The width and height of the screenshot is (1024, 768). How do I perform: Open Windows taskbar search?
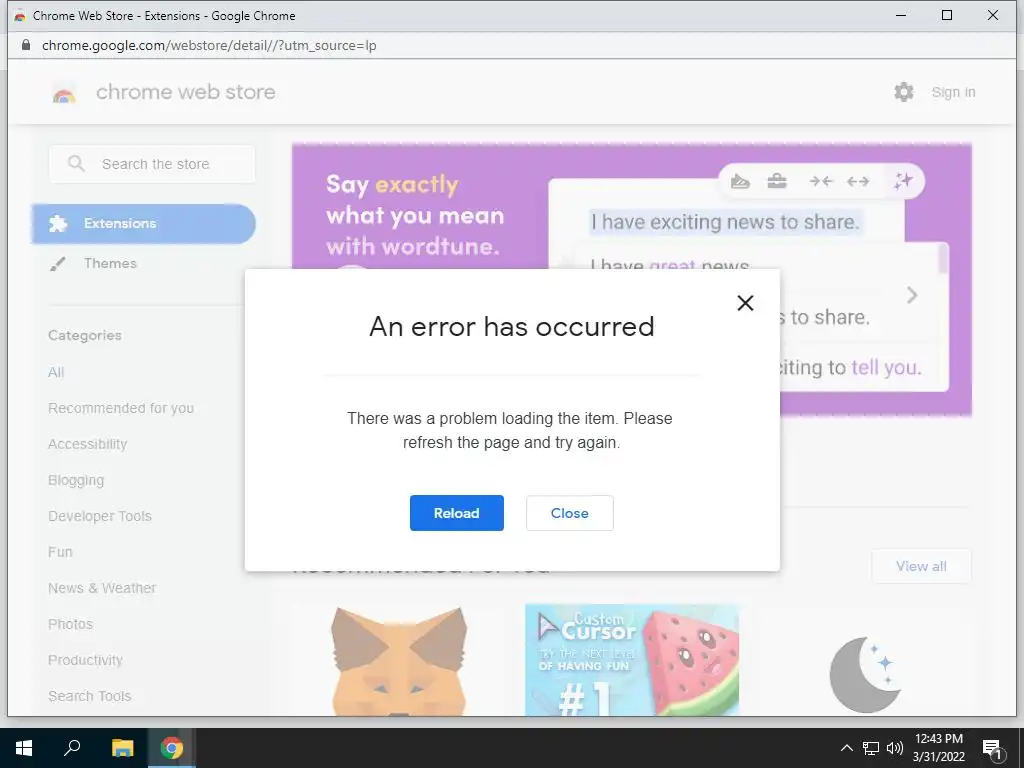[x=72, y=748]
